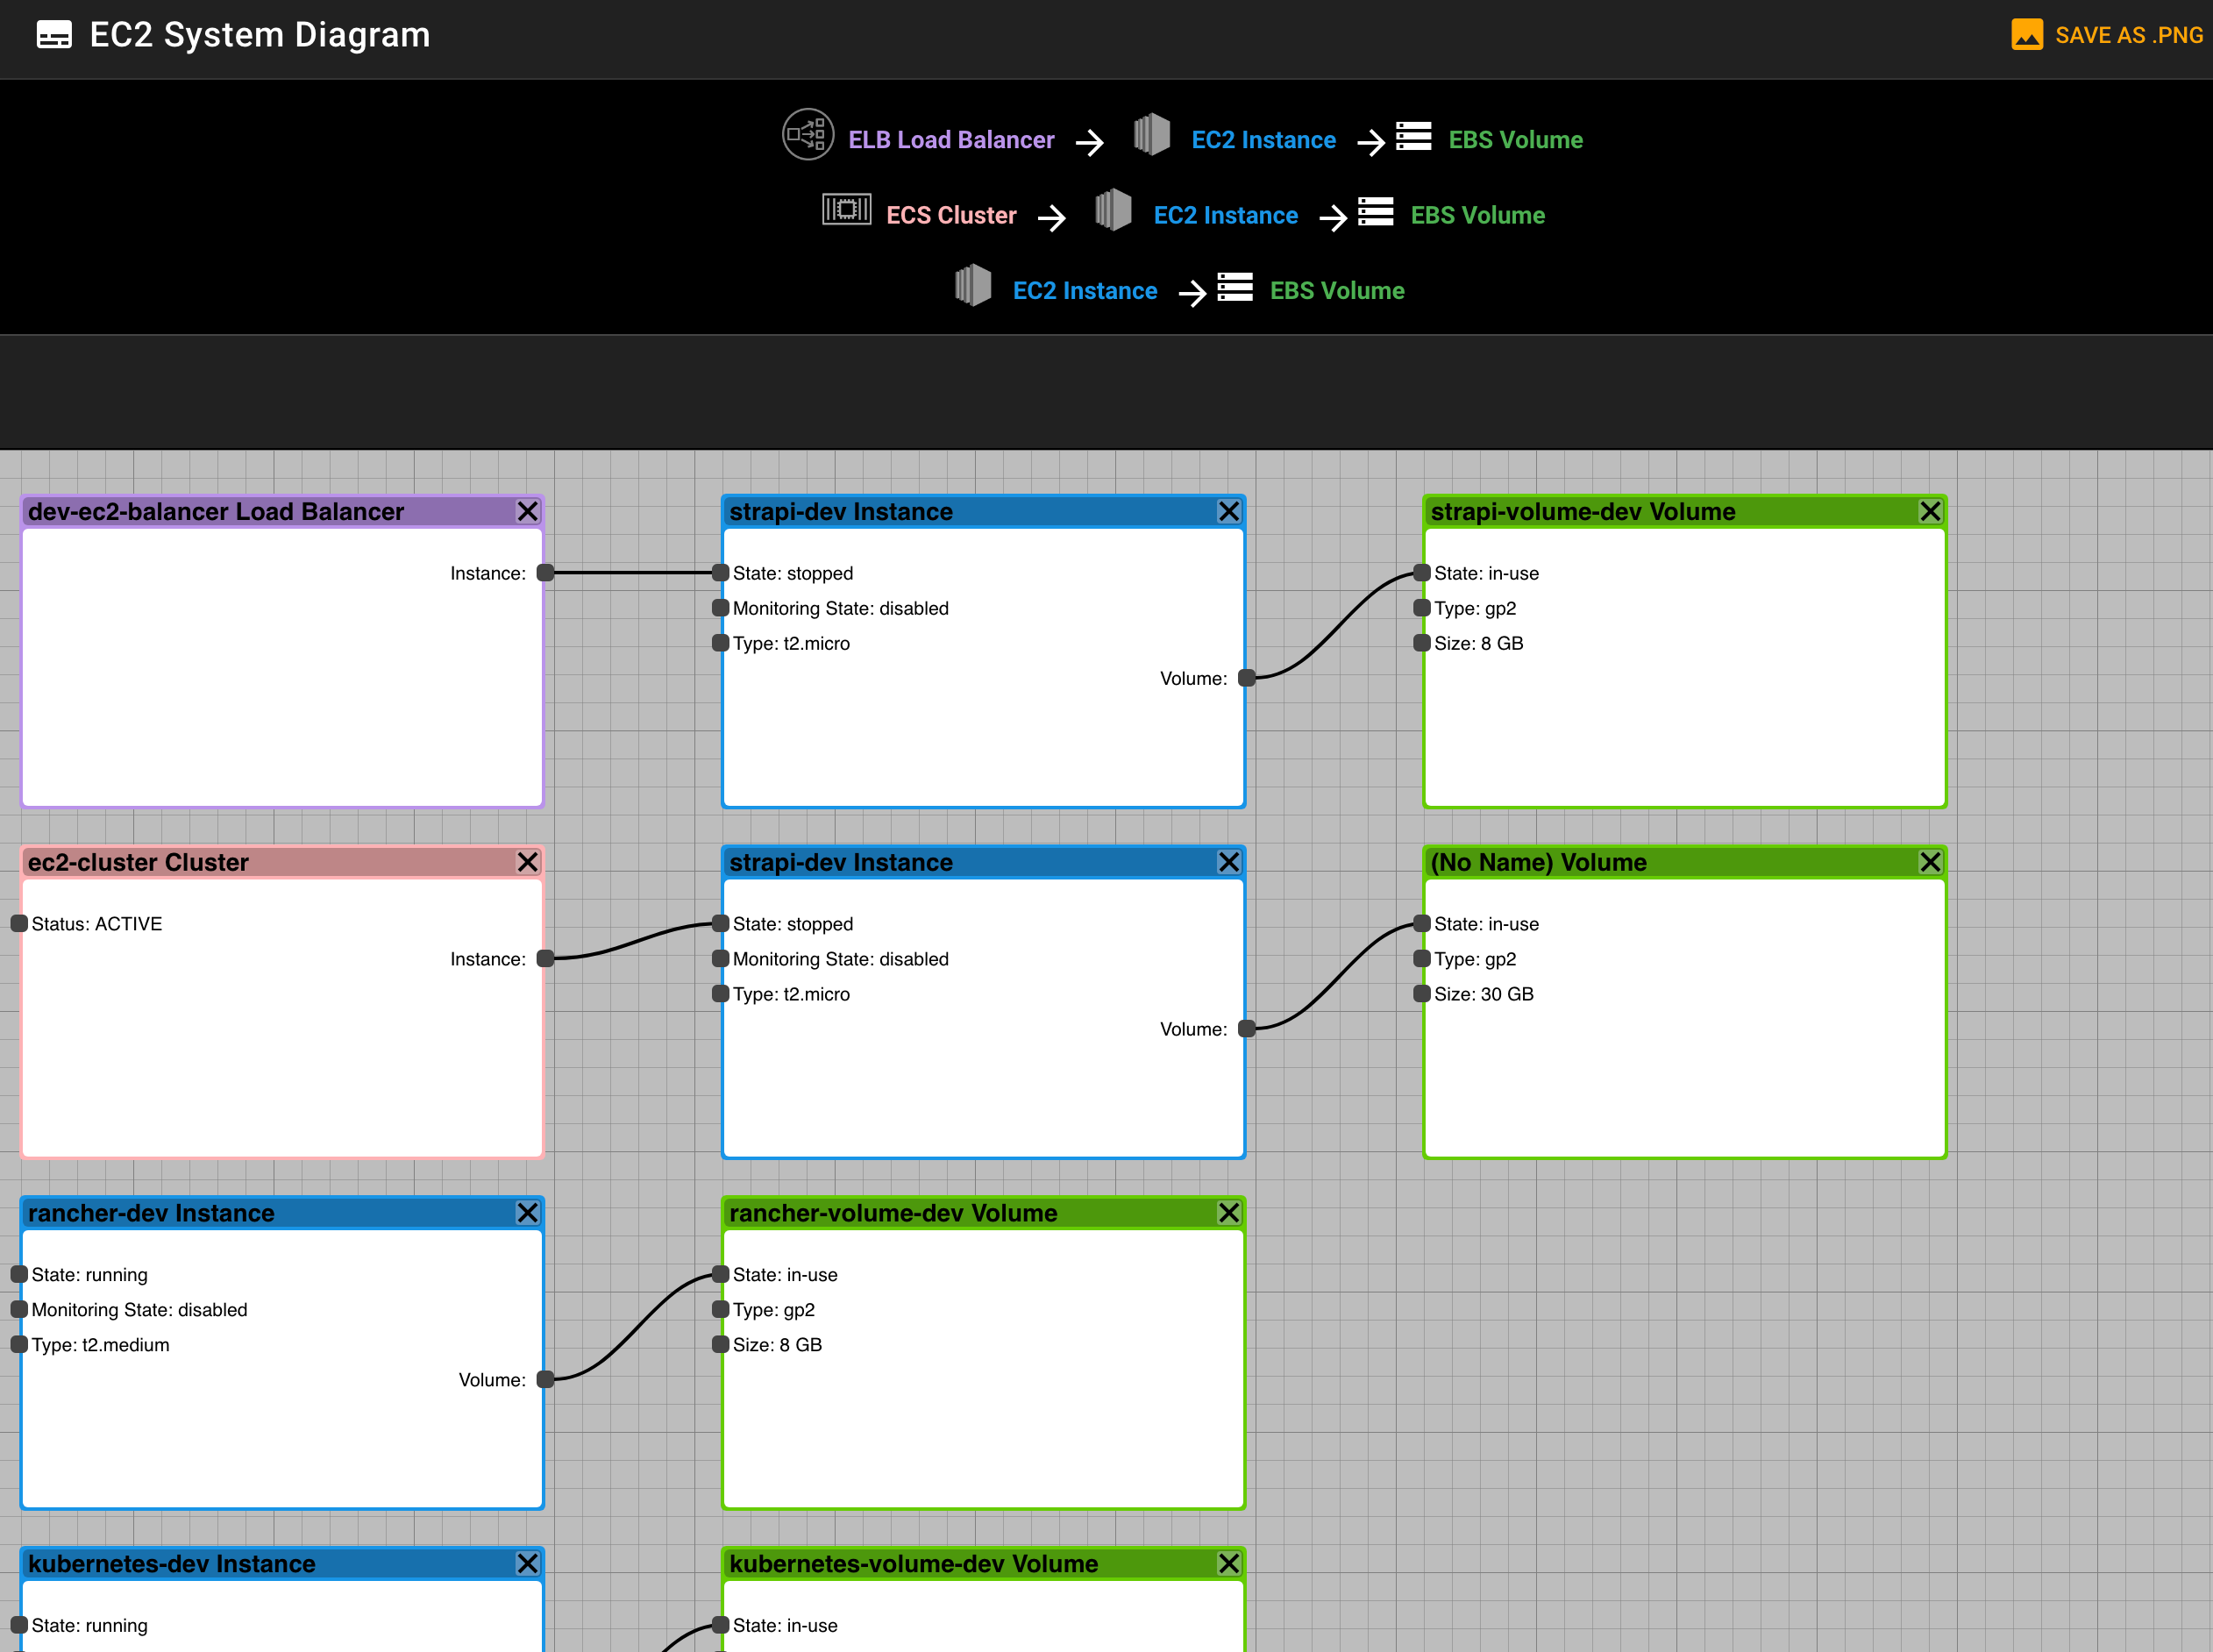
Task: Close the (No Name) Volume node
Action: 1930,862
